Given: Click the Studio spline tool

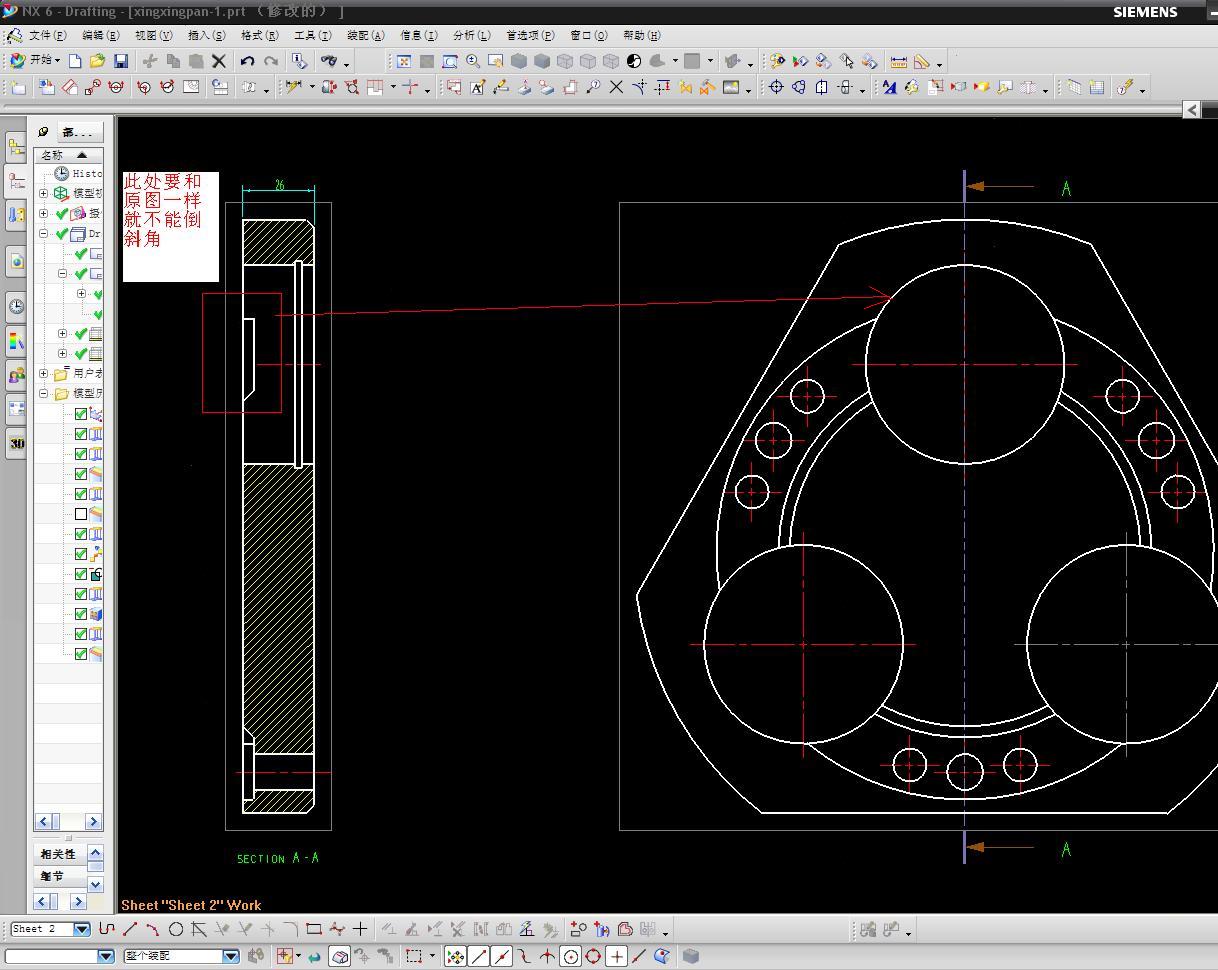Looking at the screenshot, I should 337,929.
